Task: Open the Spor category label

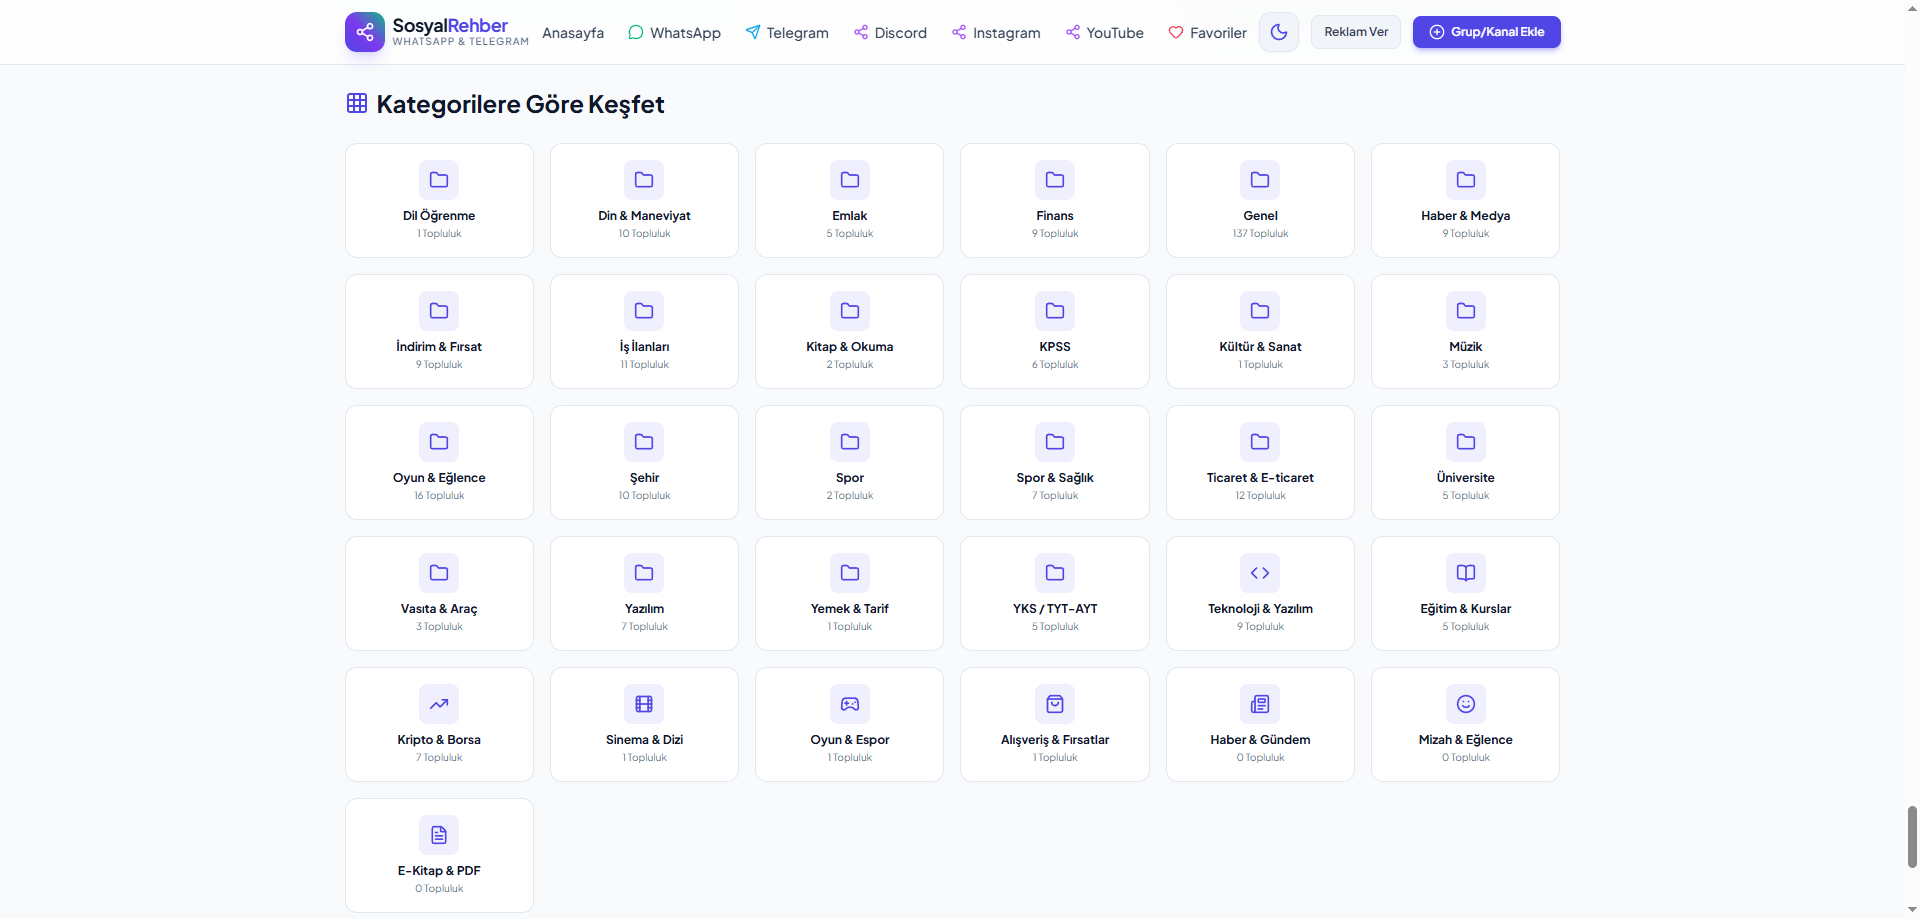Action: pyautogui.click(x=850, y=478)
